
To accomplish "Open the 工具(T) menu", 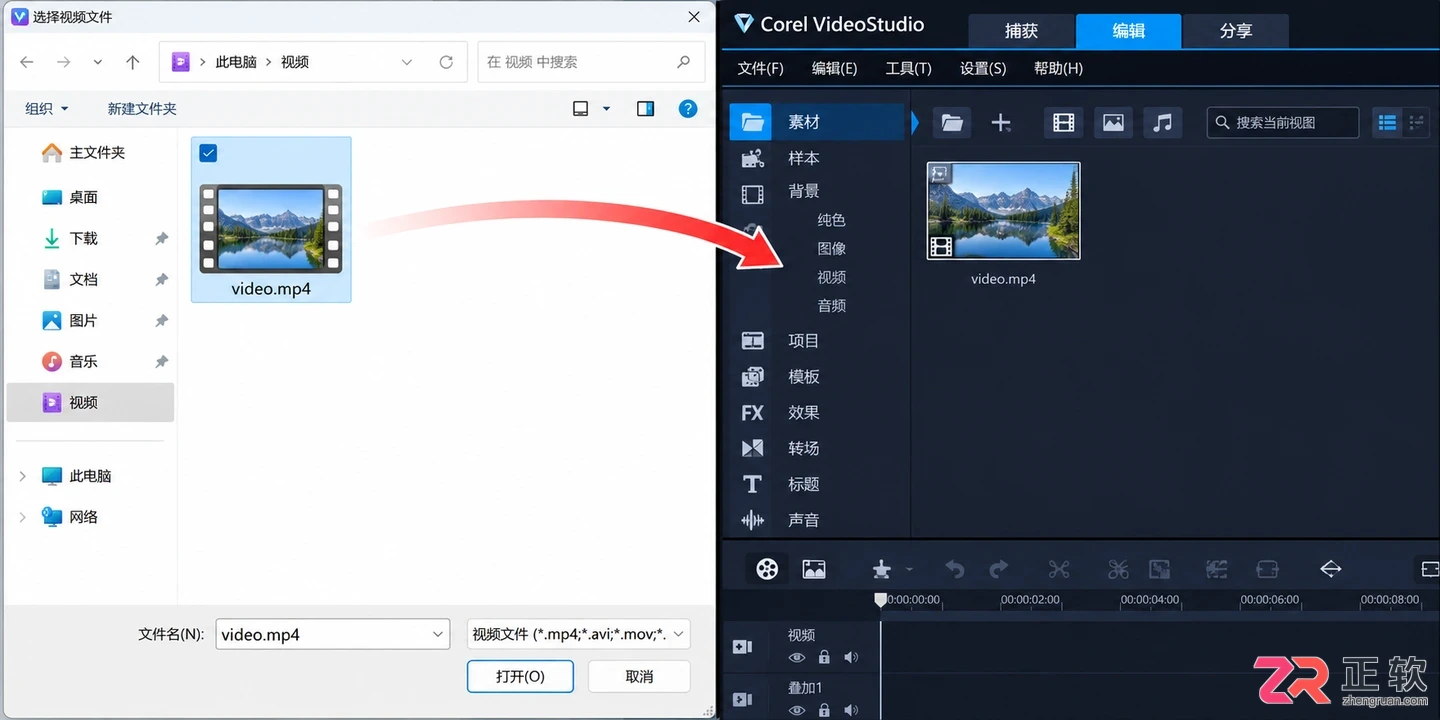I will (x=908, y=68).
